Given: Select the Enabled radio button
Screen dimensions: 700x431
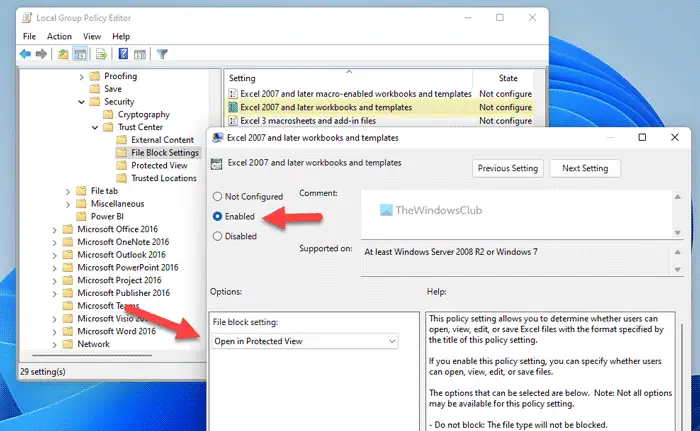Looking at the screenshot, I should coord(217,216).
